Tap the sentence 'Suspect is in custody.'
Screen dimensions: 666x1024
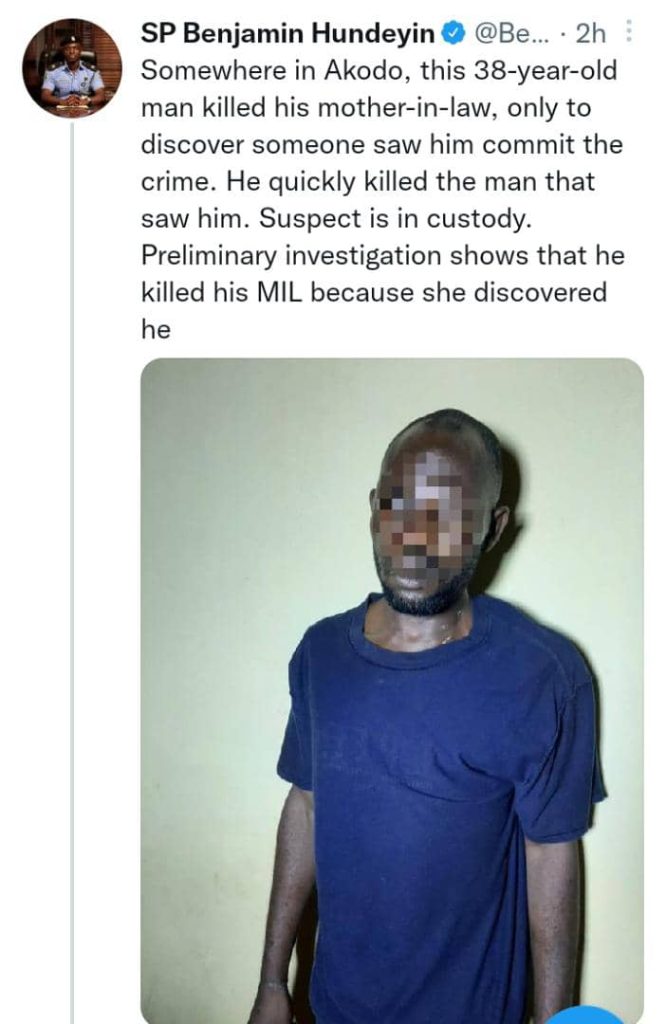(396, 219)
